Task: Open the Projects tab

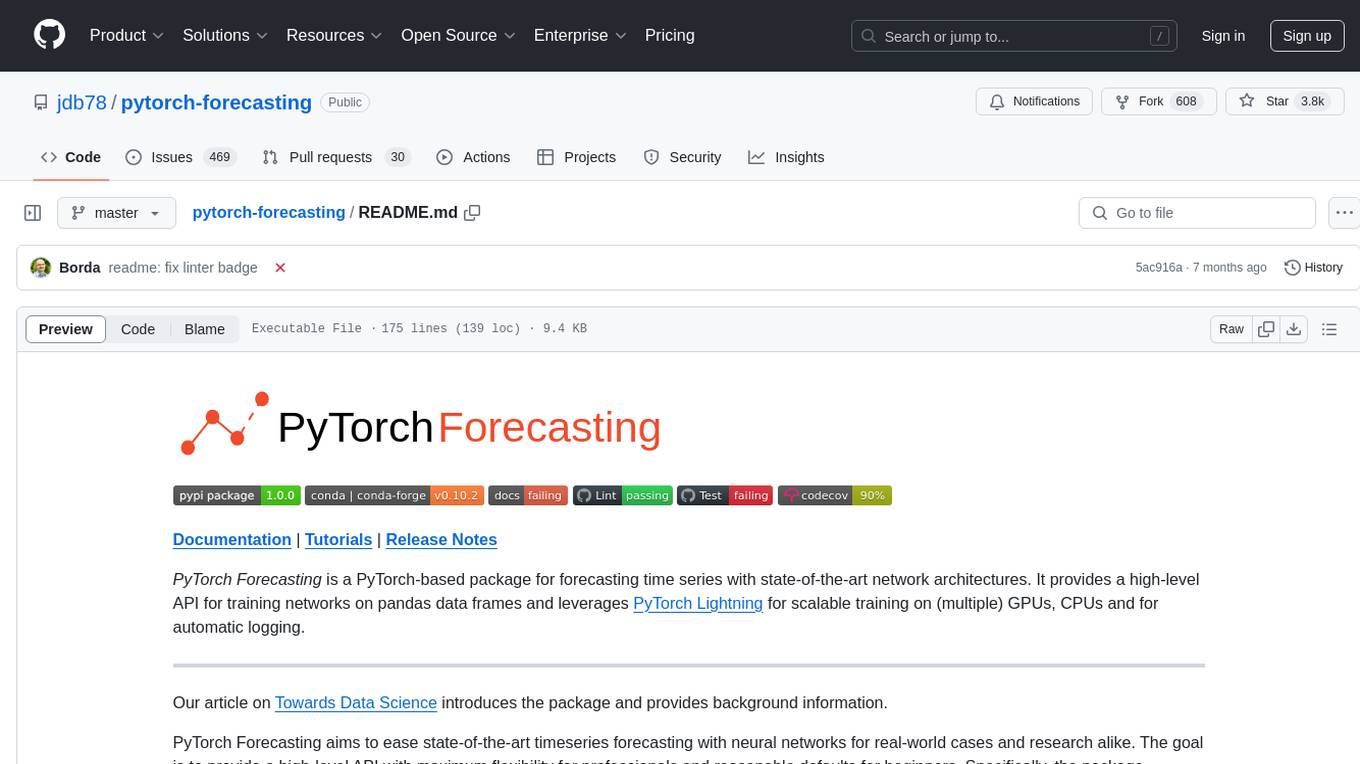Action: (x=577, y=157)
